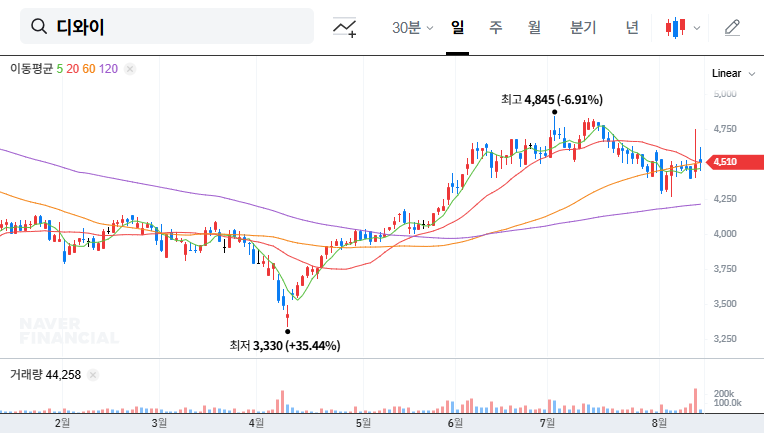Open the add comparison chart icon
The width and height of the screenshot is (764, 433).
345,28
